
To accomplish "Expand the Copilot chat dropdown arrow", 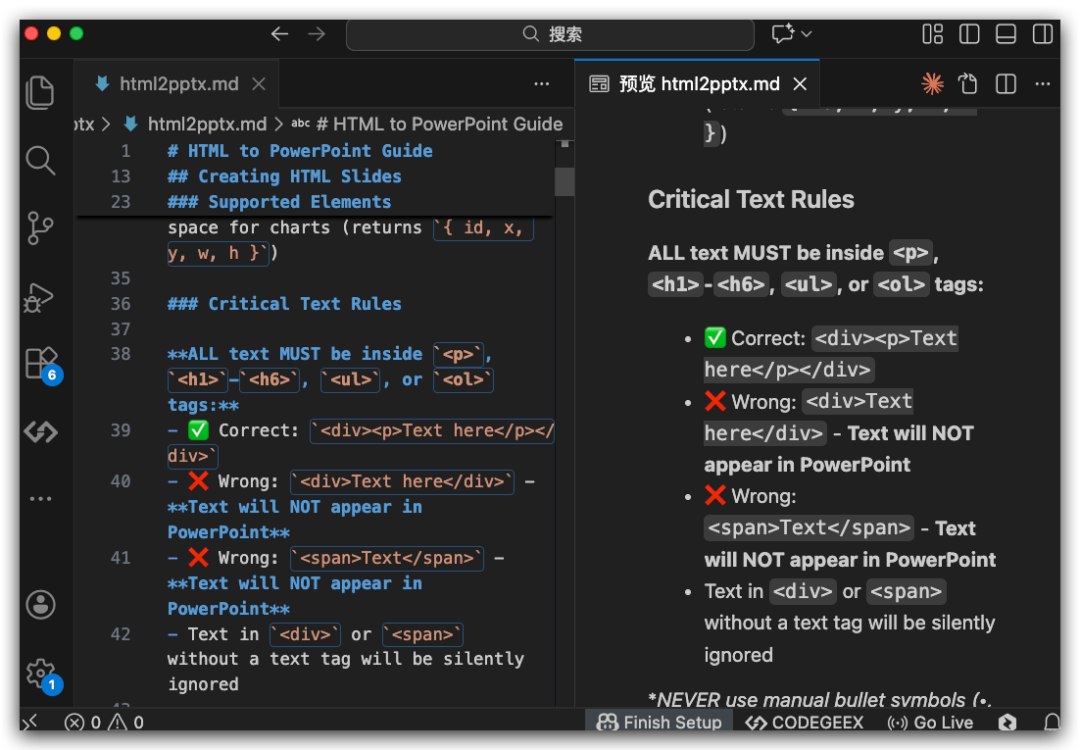I will click(x=806, y=34).
